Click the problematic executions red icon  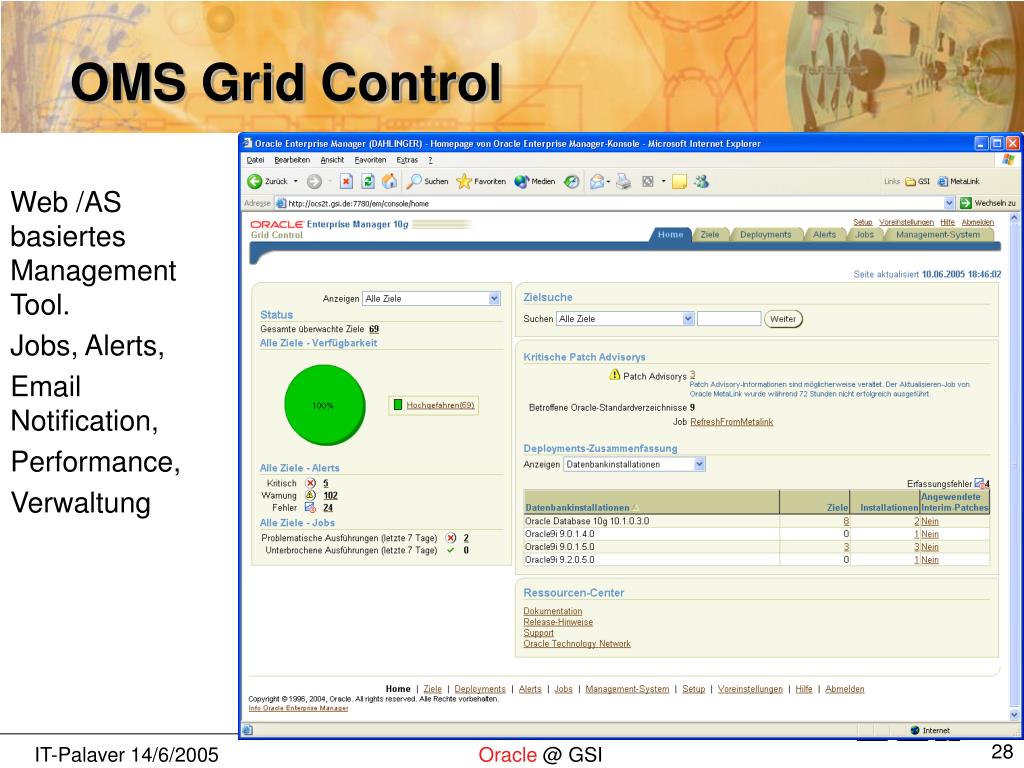coord(451,537)
